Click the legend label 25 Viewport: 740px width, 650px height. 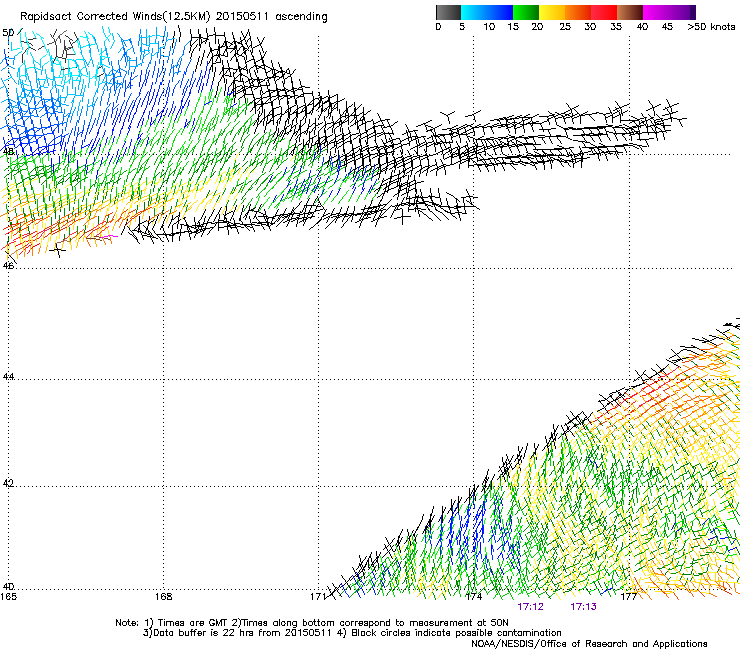click(x=565, y=27)
